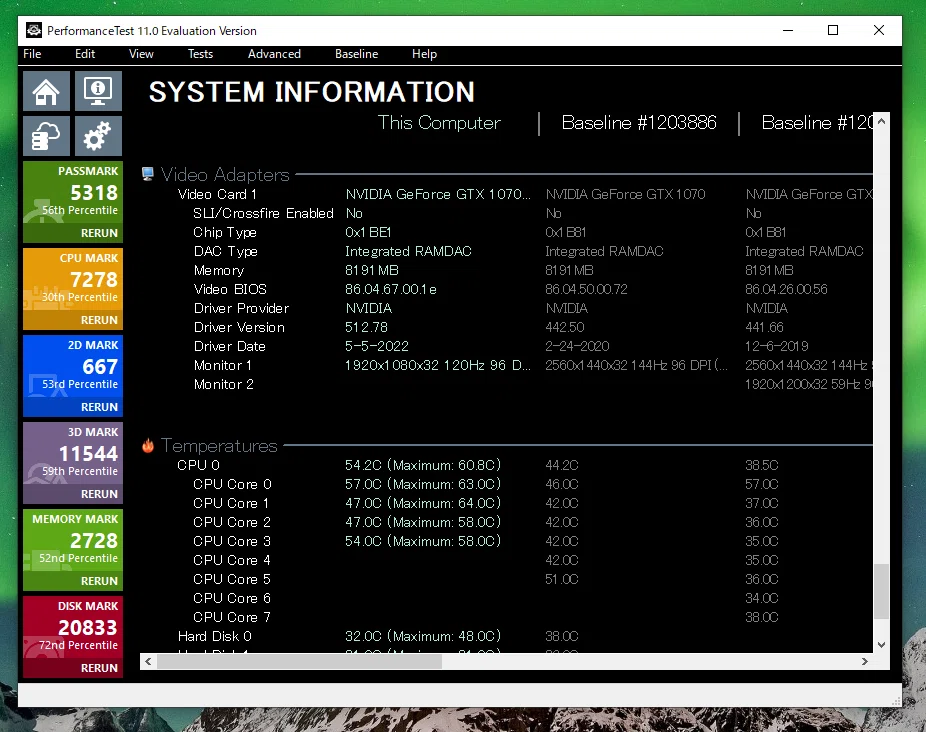
Task: Select the CPU Core 3 row label
Action: pyautogui.click(x=232, y=541)
